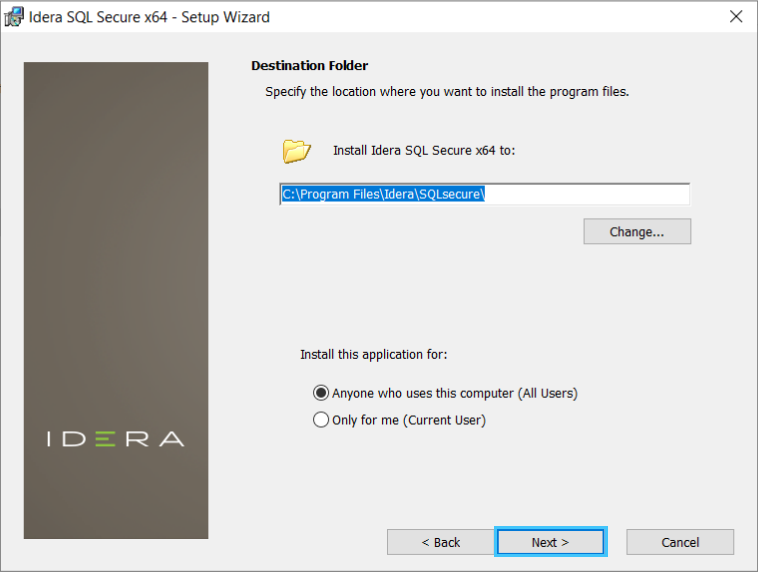Screen dimensions: 758x572
Task: Click the installer icon in the title bar
Action: pos(14,17)
